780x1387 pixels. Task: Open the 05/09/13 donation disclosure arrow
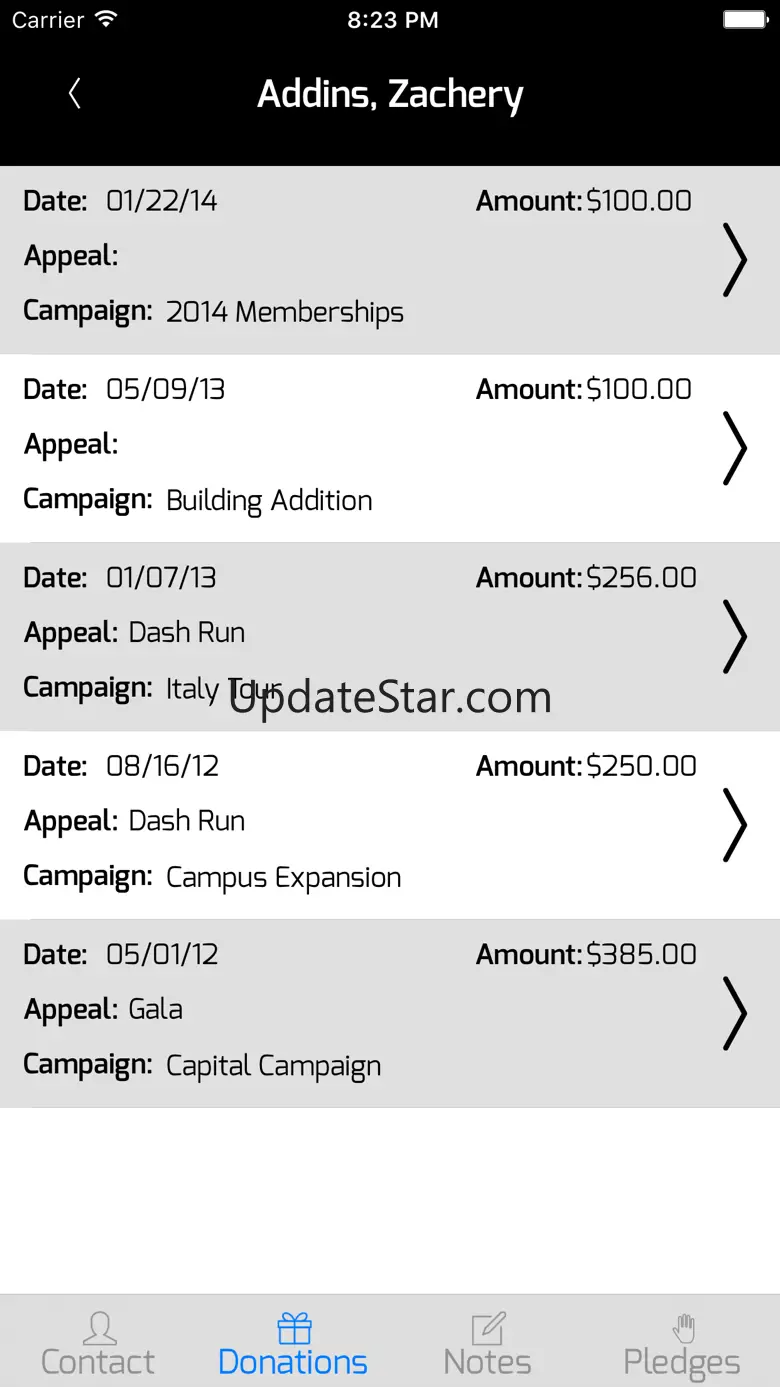734,448
